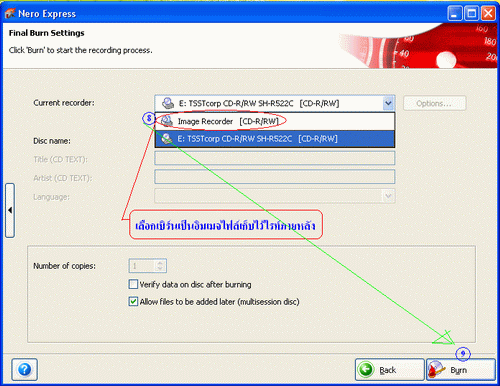Maximize the Nero Express window
Viewport: 500px width, 386px height.
pyautogui.click(x=472, y=14)
